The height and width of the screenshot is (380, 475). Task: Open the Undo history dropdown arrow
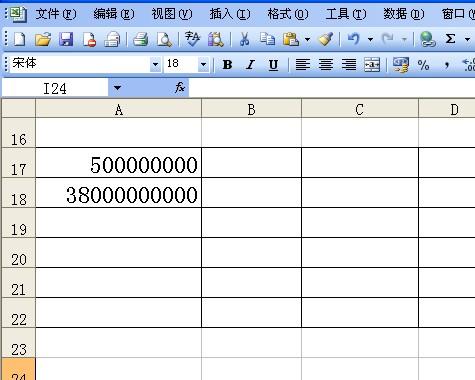[370, 39]
